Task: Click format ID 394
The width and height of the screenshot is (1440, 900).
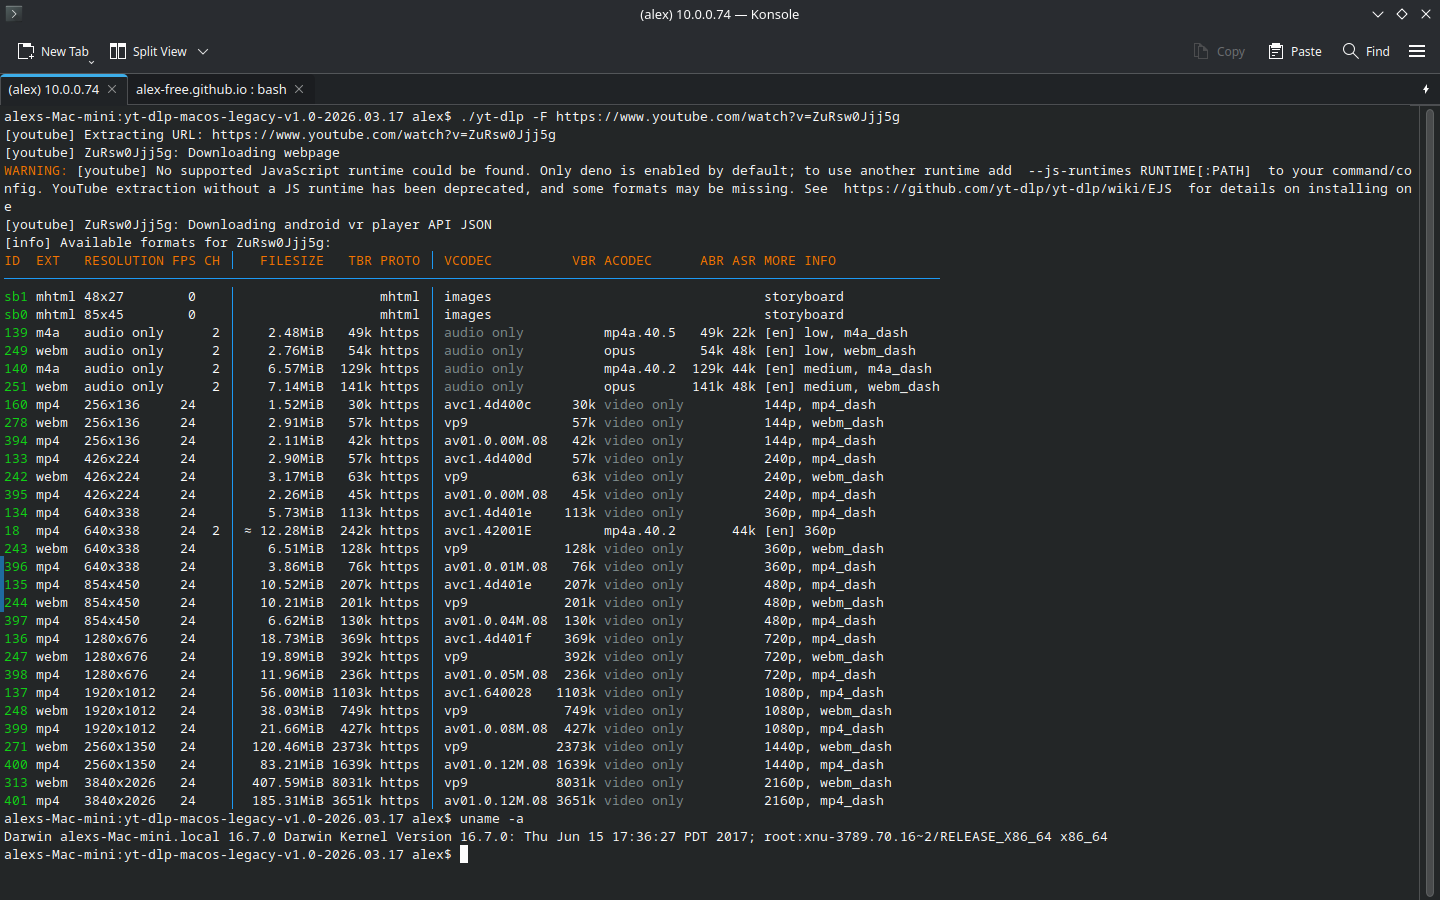Action: point(16,441)
